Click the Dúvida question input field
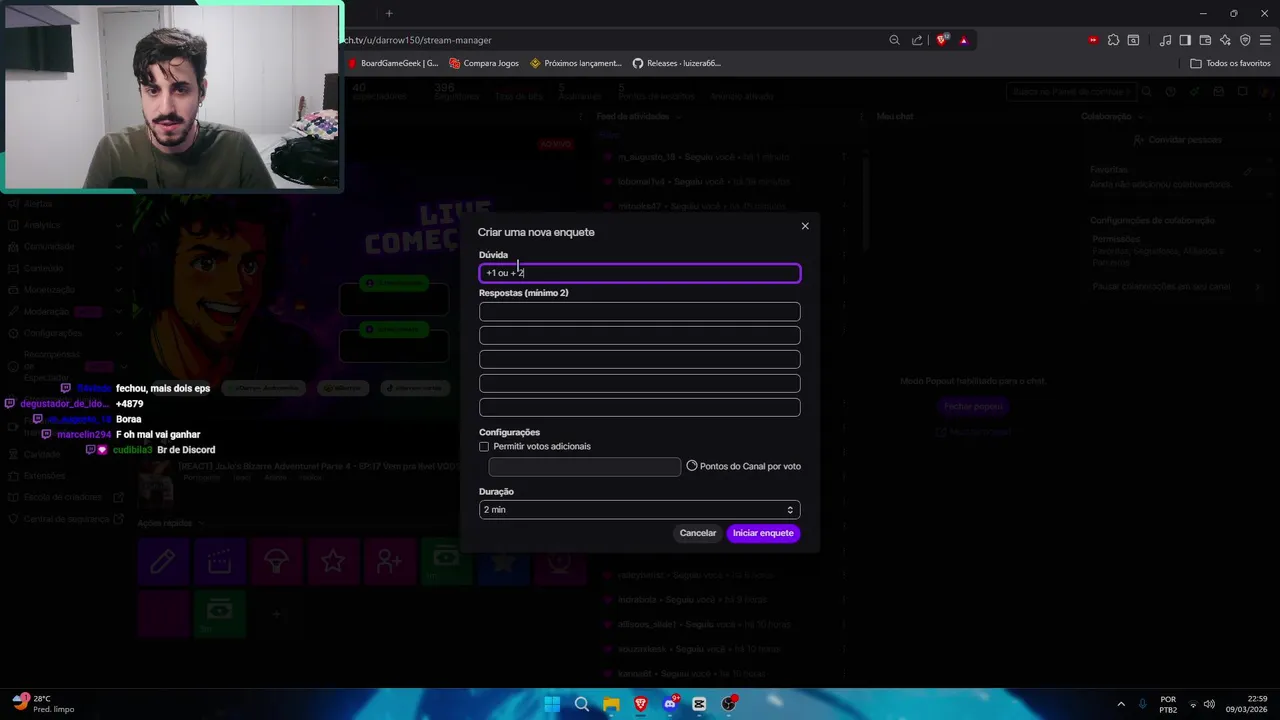Screen dimensions: 1280x720 pyautogui.click(x=640, y=273)
